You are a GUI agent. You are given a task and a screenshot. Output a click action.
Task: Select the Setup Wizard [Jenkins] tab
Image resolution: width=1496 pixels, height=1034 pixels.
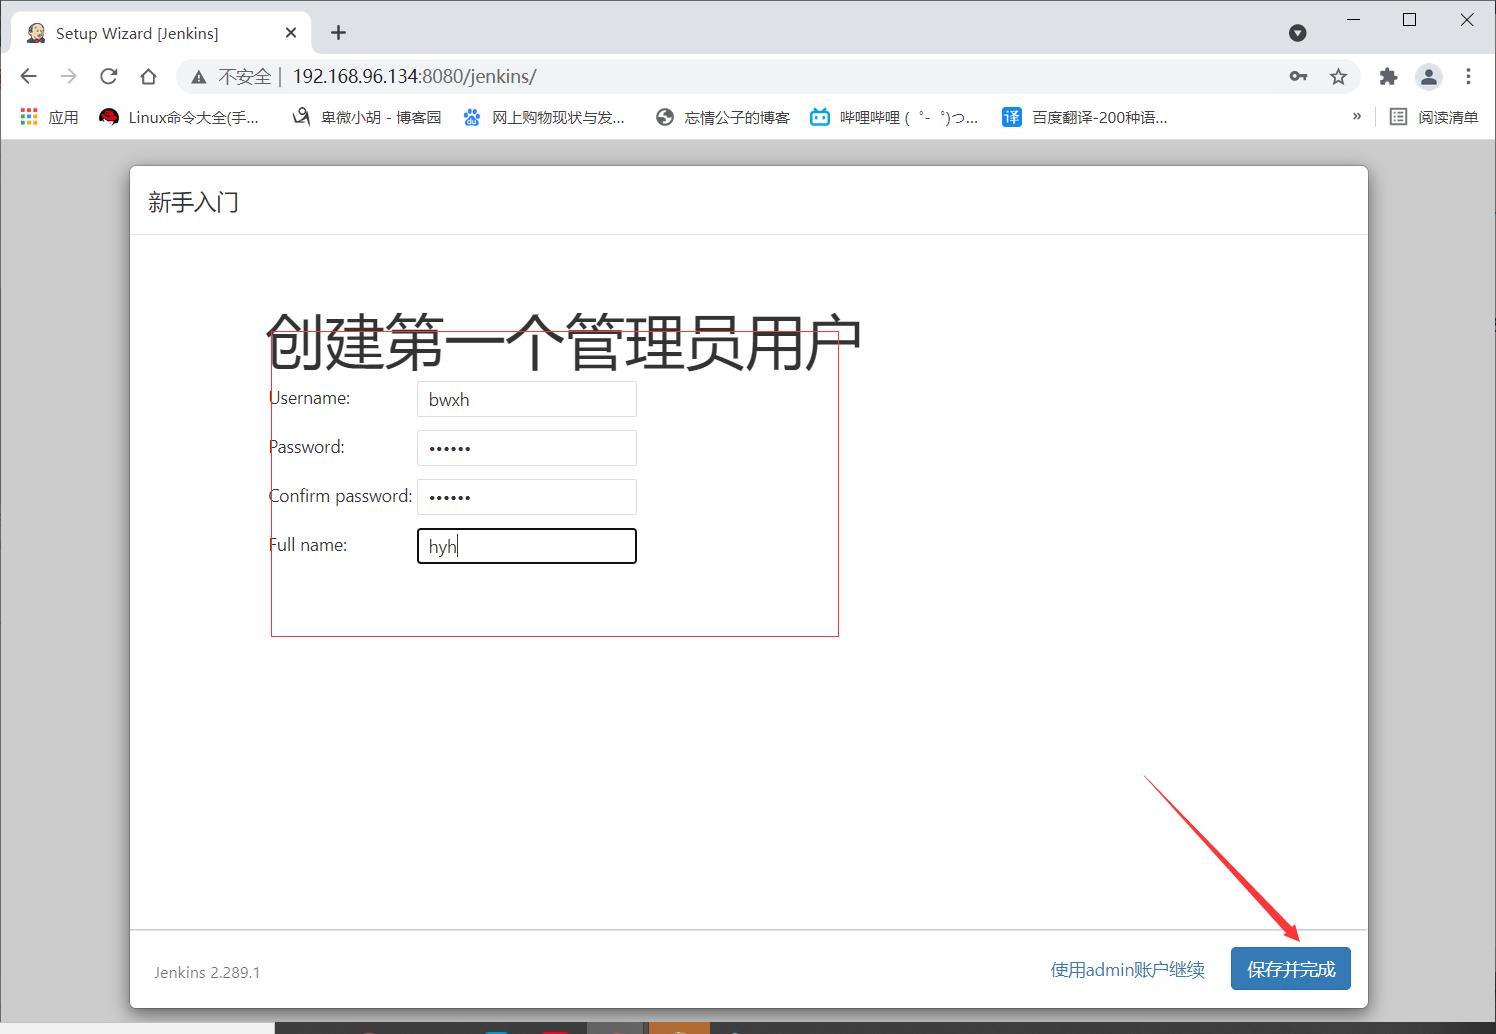click(160, 33)
